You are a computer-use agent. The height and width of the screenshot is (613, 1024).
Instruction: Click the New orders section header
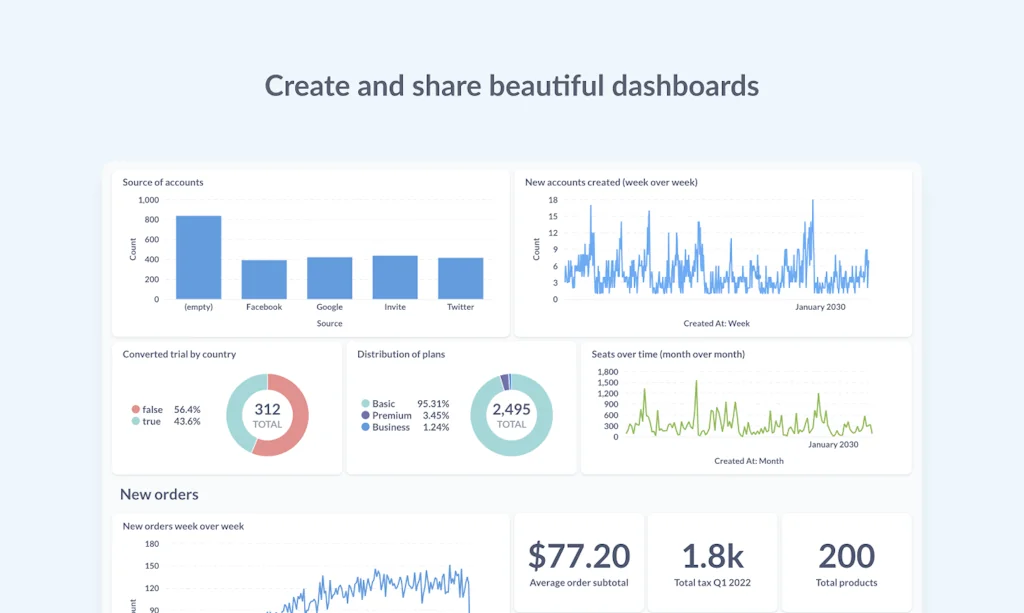click(x=159, y=494)
